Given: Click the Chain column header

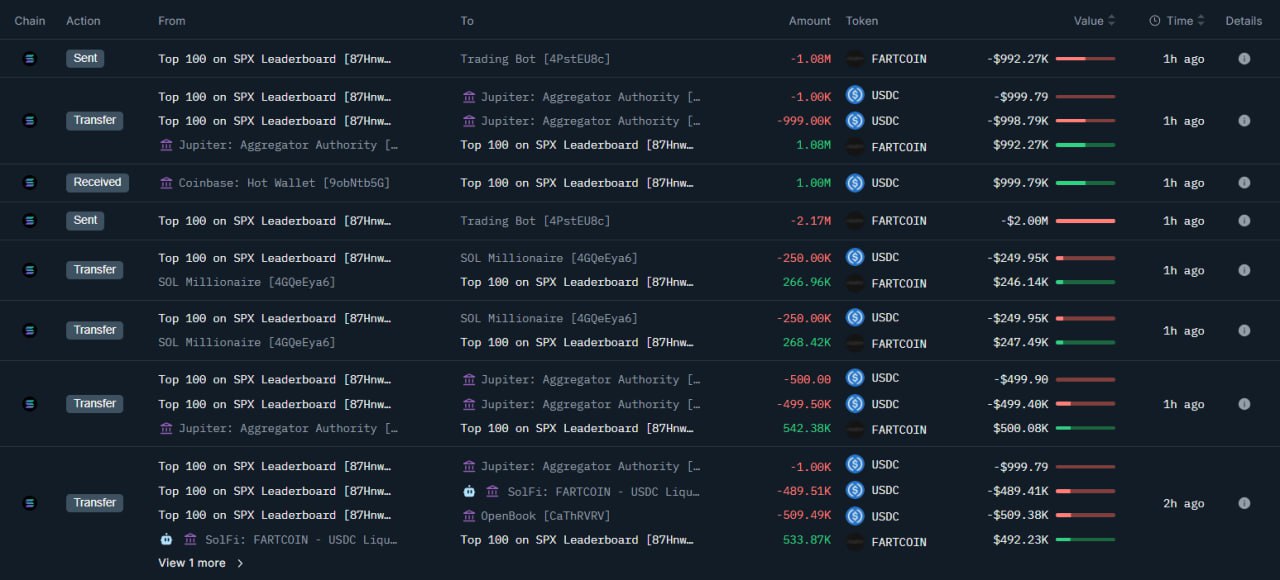Looking at the screenshot, I should (x=30, y=21).
